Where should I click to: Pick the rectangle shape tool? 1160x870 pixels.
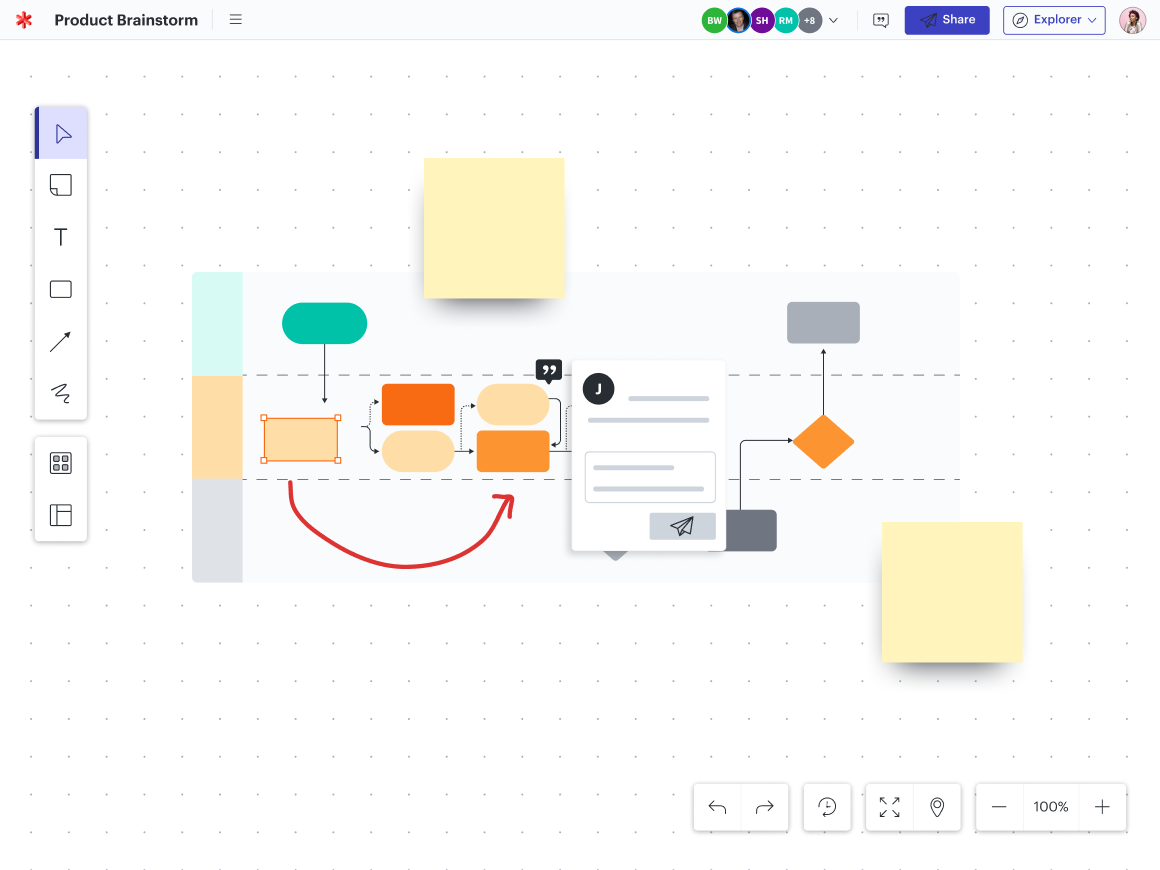(x=61, y=289)
